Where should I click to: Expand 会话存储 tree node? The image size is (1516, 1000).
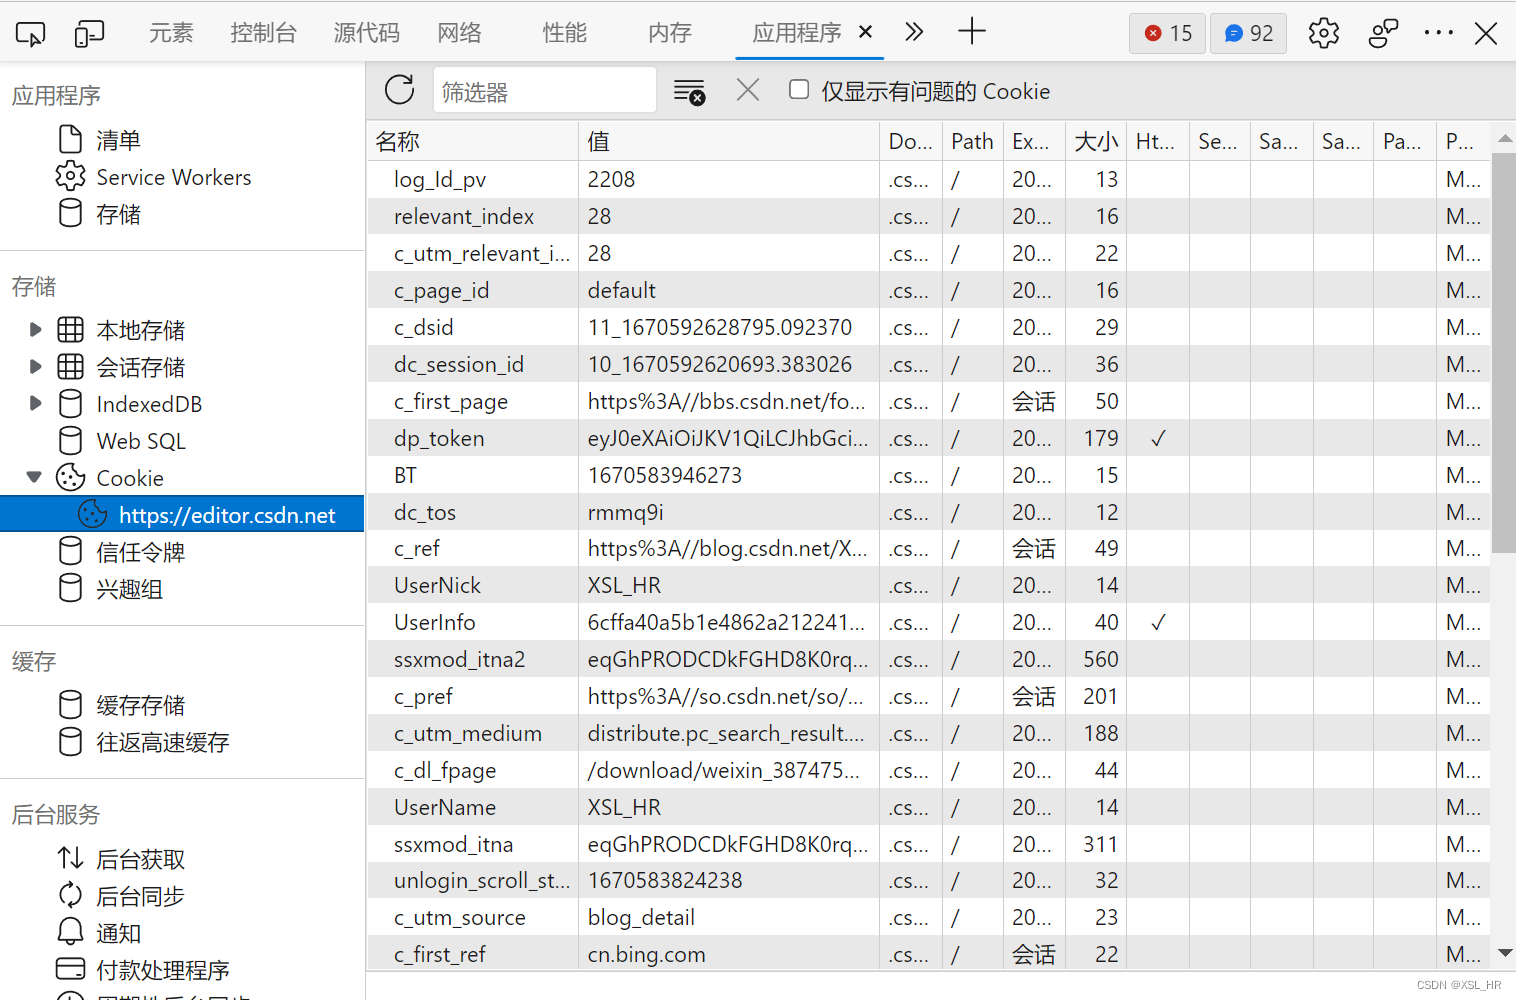click(x=36, y=366)
